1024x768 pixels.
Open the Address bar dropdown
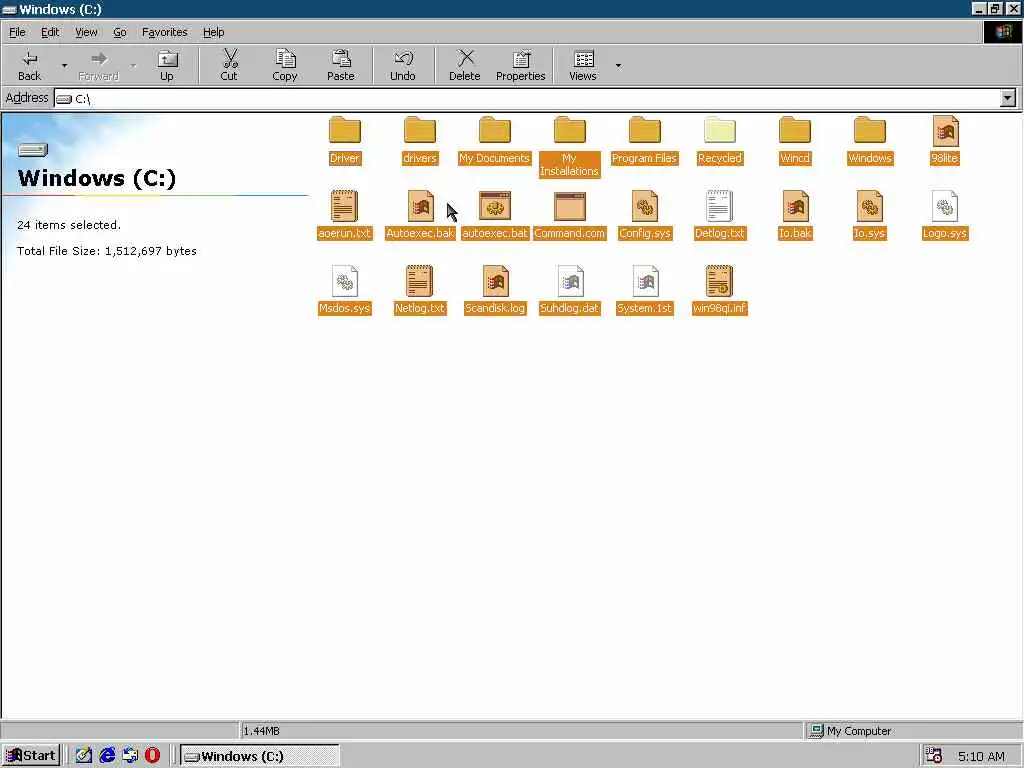point(1008,98)
